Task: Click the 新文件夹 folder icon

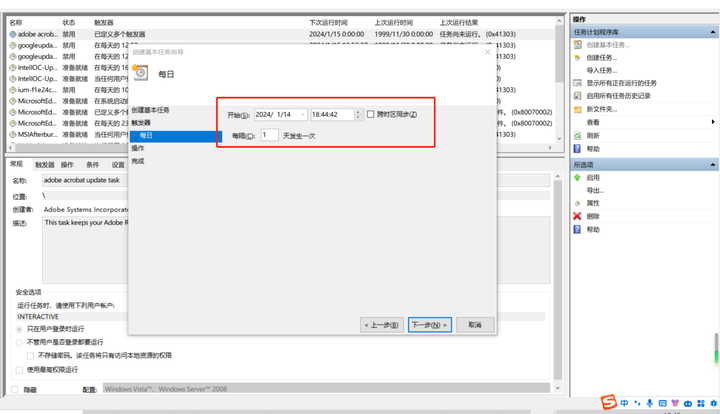Action: click(x=578, y=110)
